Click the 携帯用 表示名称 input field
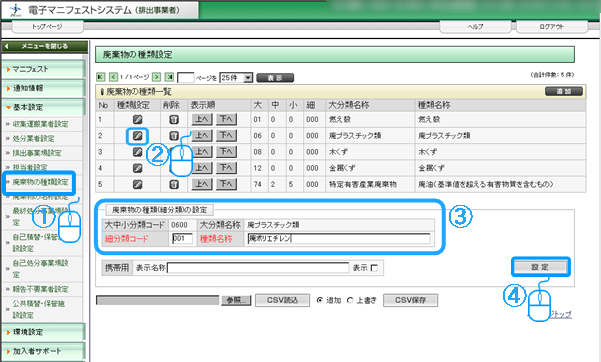601x362 pixels. pyautogui.click(x=258, y=268)
